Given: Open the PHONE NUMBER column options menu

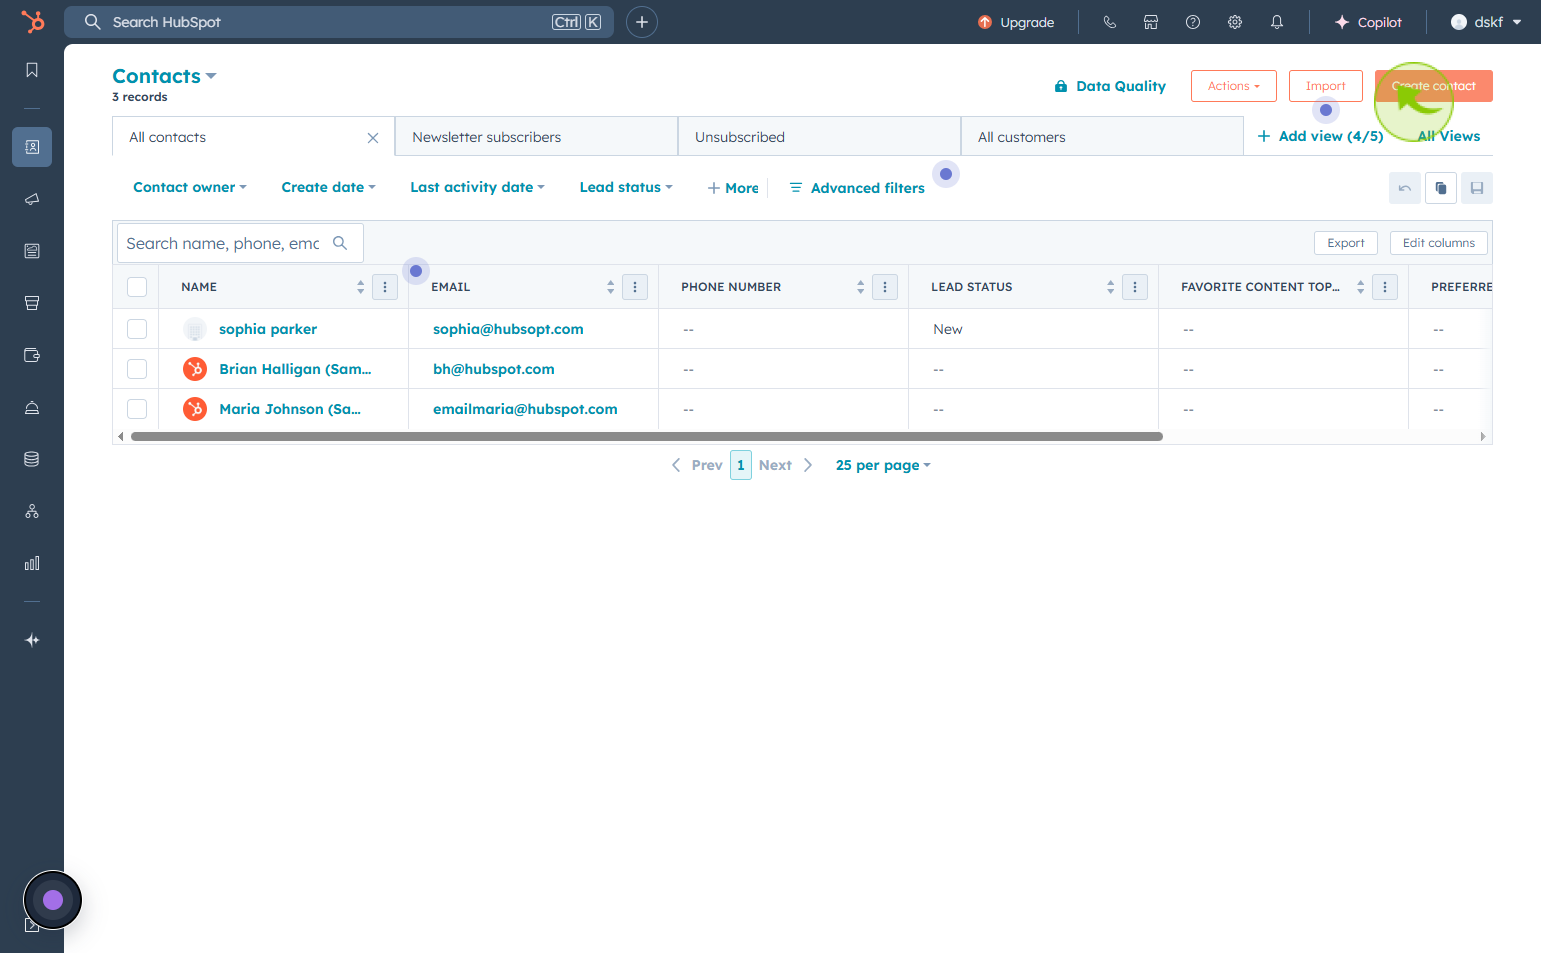Looking at the screenshot, I should [x=885, y=287].
